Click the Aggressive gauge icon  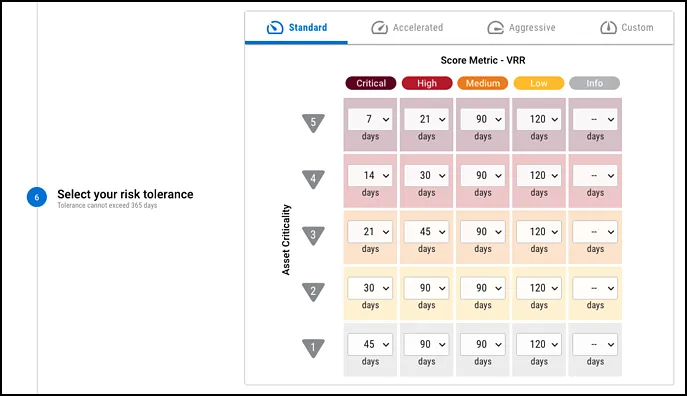coord(496,28)
